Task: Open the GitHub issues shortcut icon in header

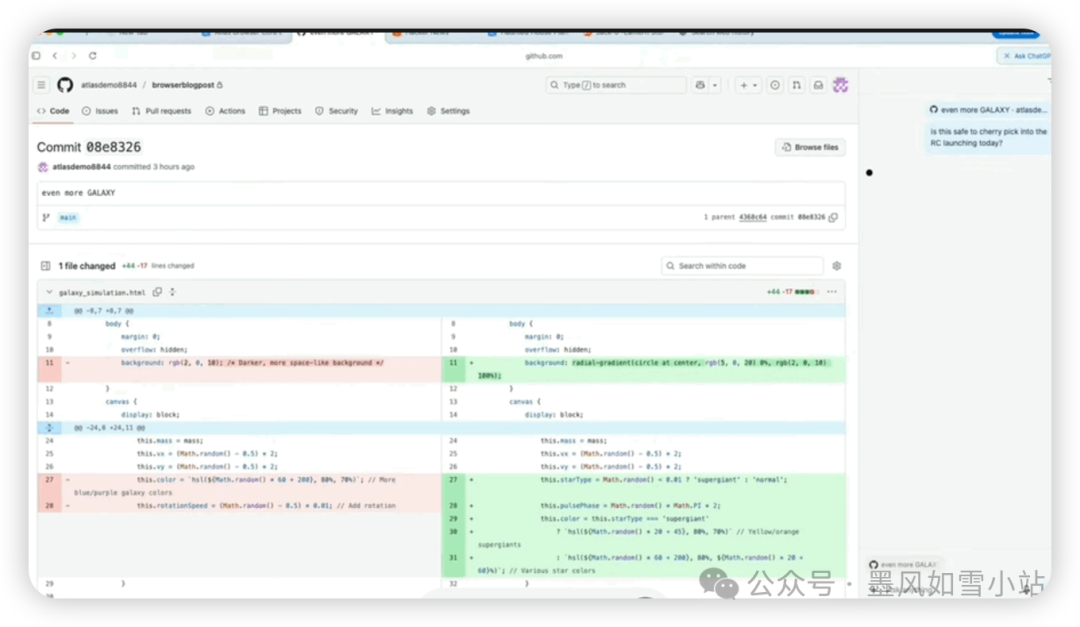Action: 775,86
